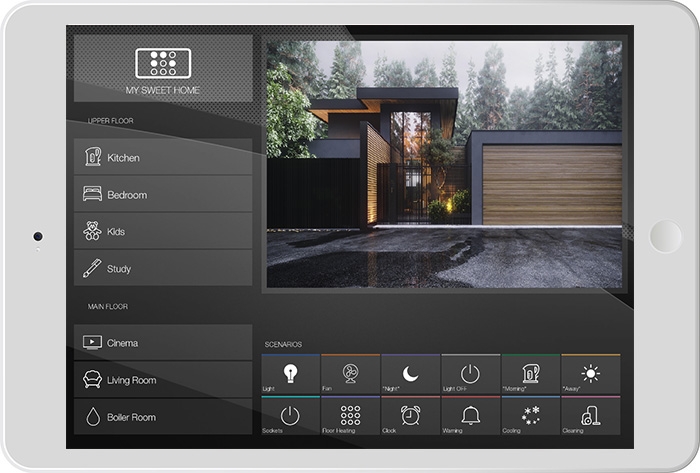This screenshot has width=700, height=473.
Task: Open the Bedroom room
Action: [163, 194]
